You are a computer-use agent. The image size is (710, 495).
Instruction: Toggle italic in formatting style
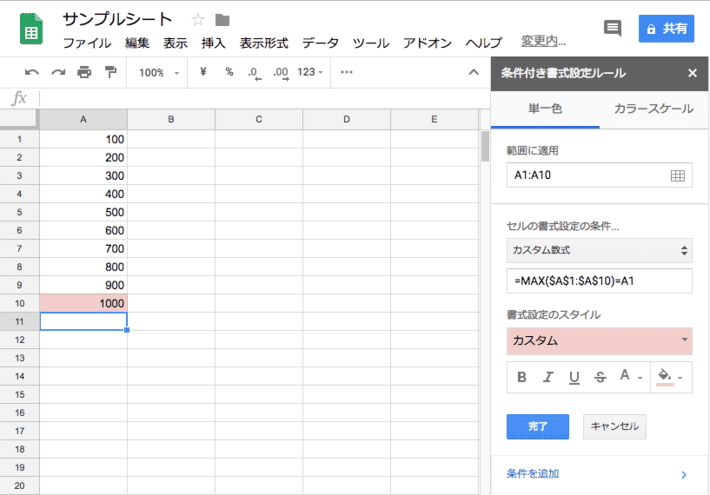[548, 377]
